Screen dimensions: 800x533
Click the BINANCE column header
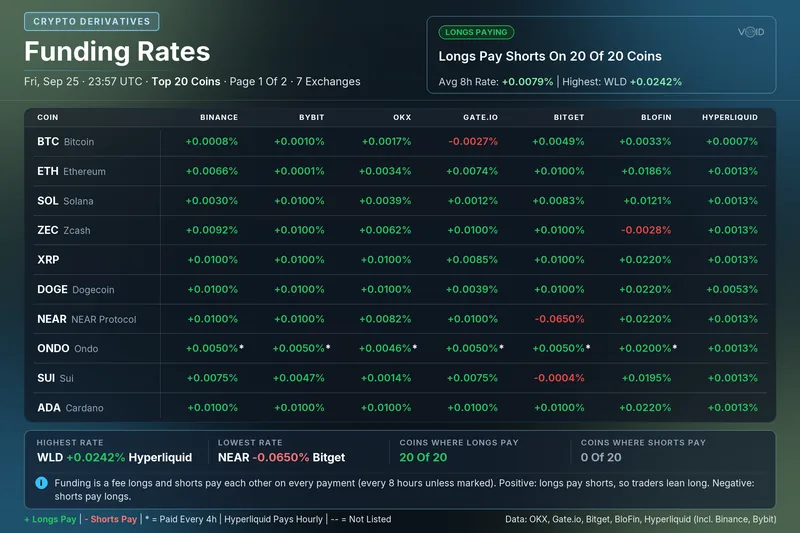219,117
